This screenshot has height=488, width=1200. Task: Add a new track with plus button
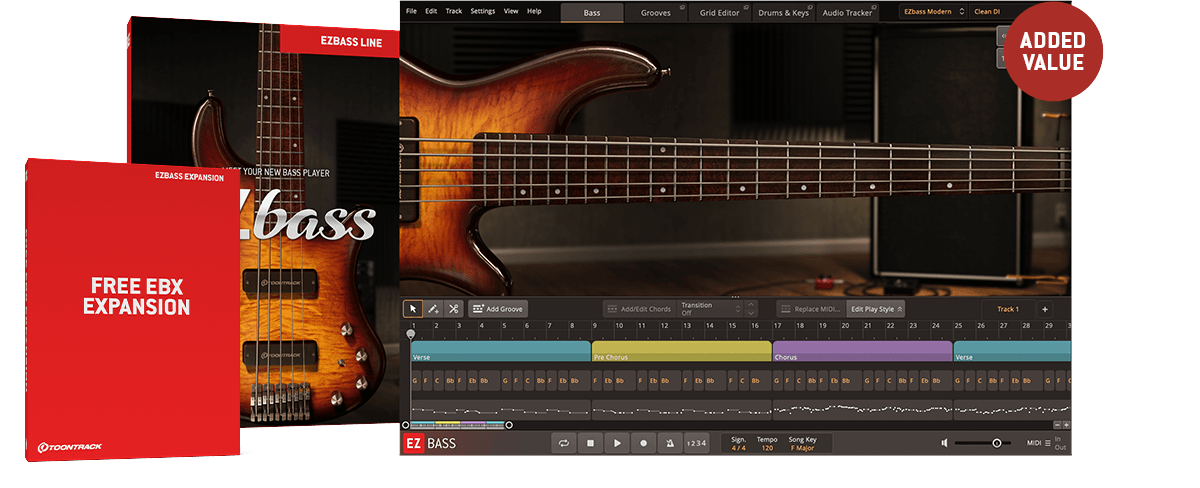tap(1044, 309)
